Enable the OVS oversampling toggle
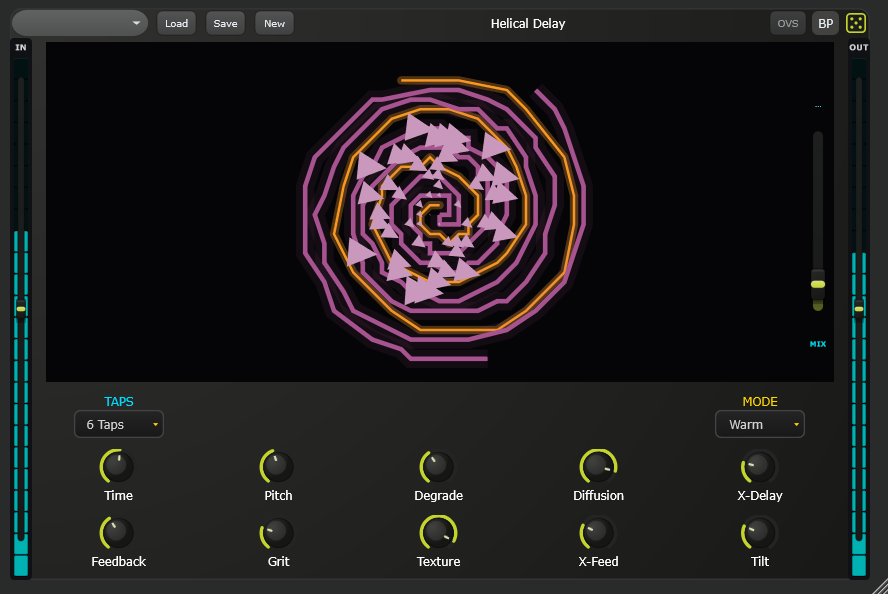Viewport: 888px width, 594px height. pos(787,22)
